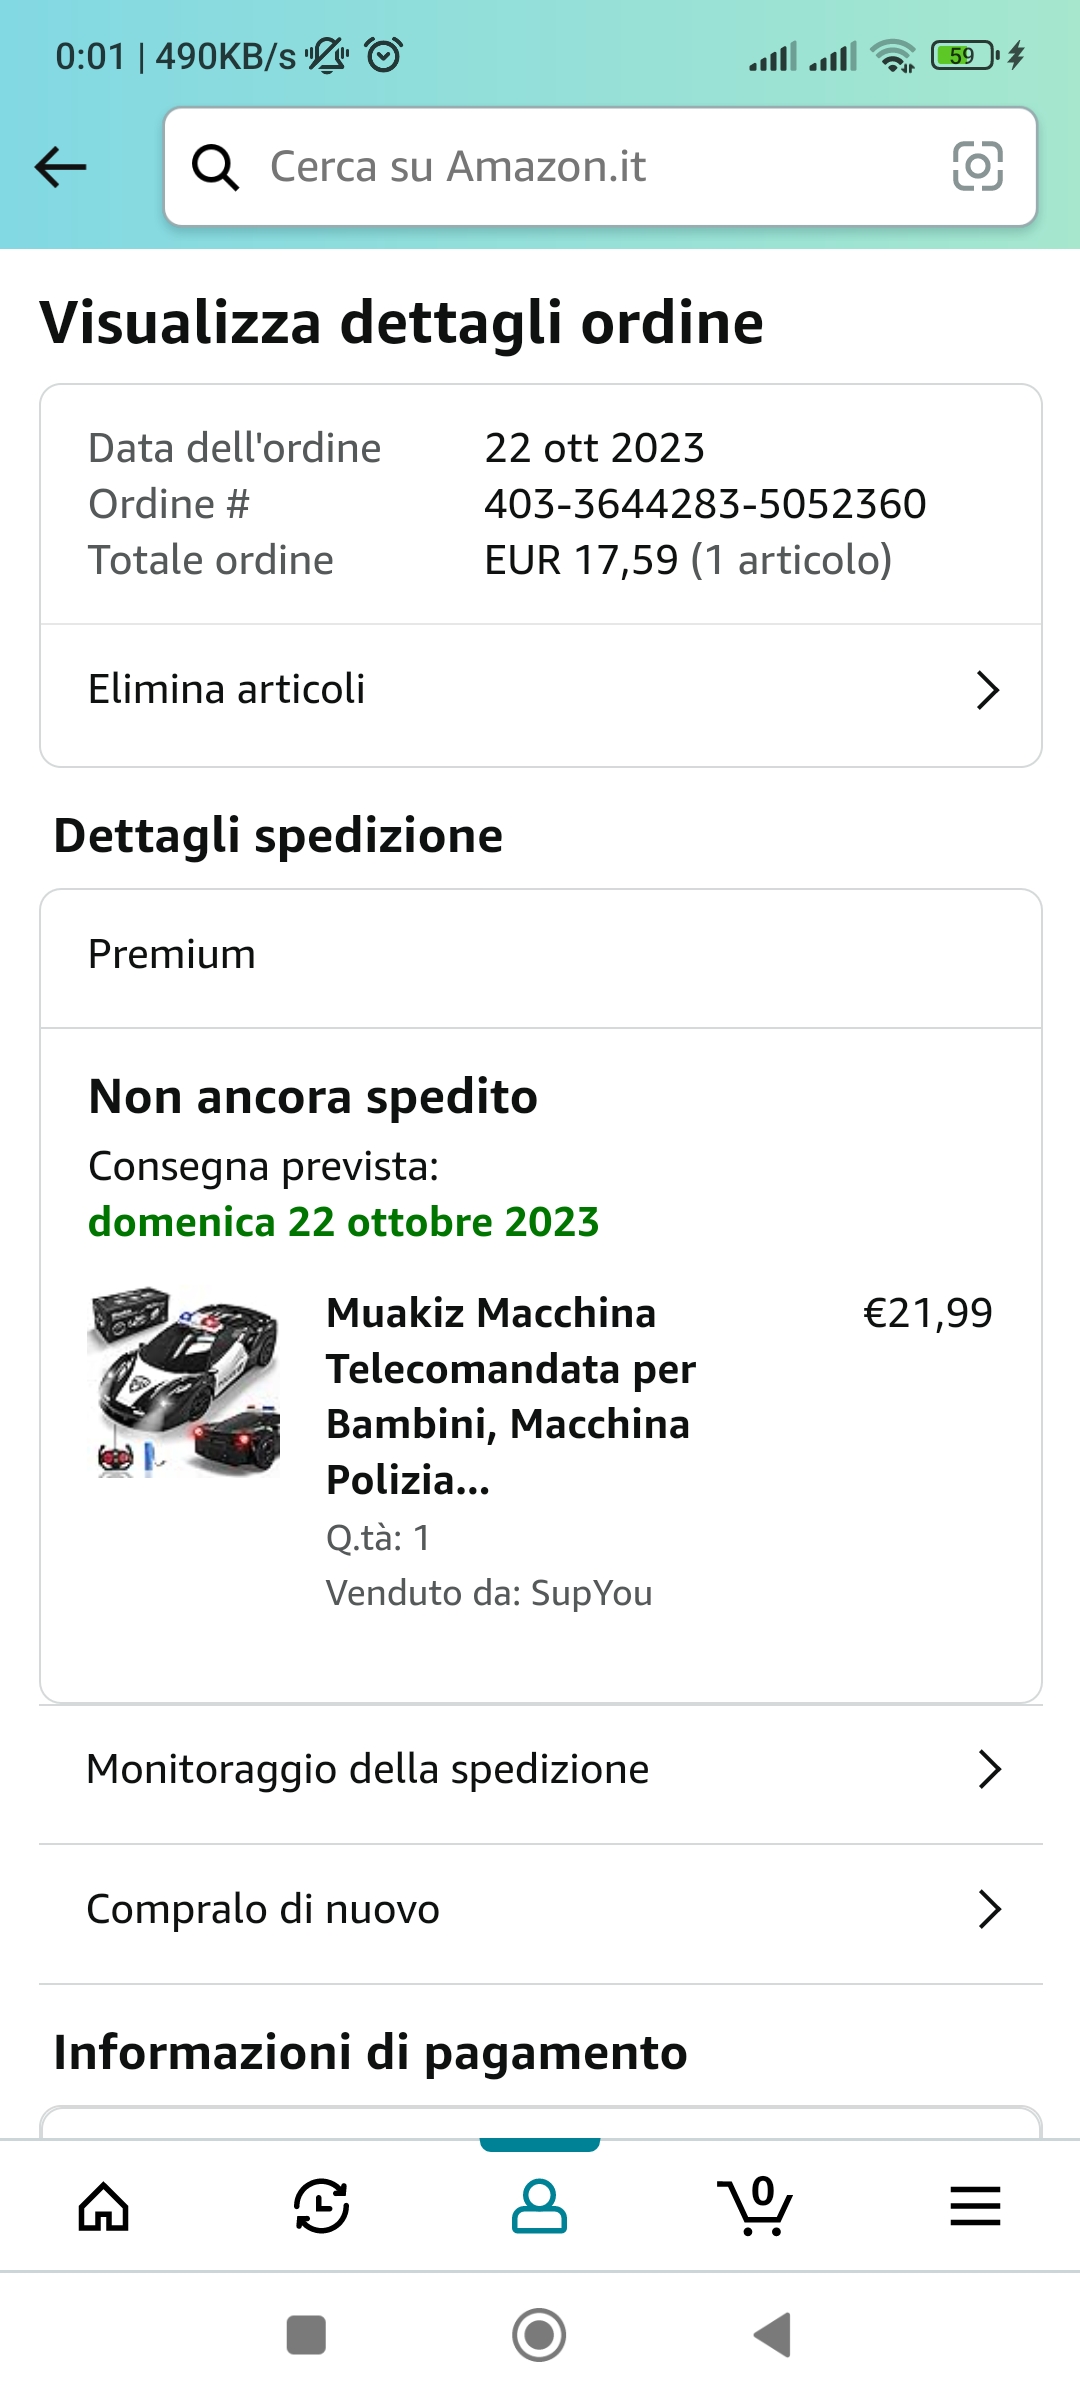Open Muakiz Macchina Telecomandata product title
1080x2400 pixels.
pos(510,1396)
